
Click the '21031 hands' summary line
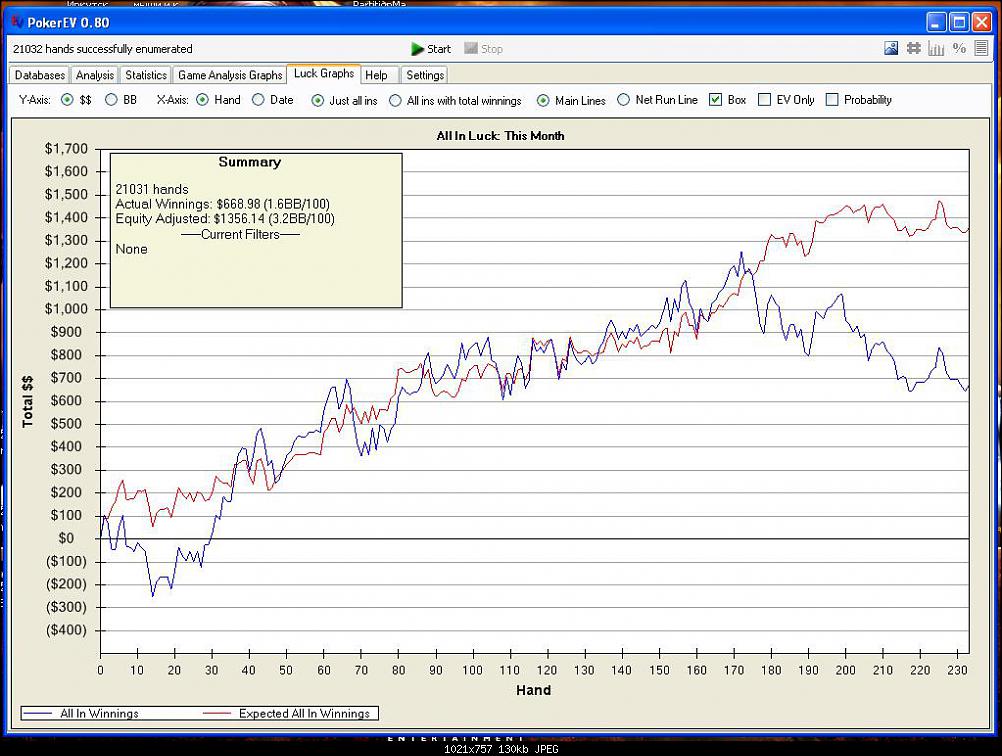tap(152, 189)
